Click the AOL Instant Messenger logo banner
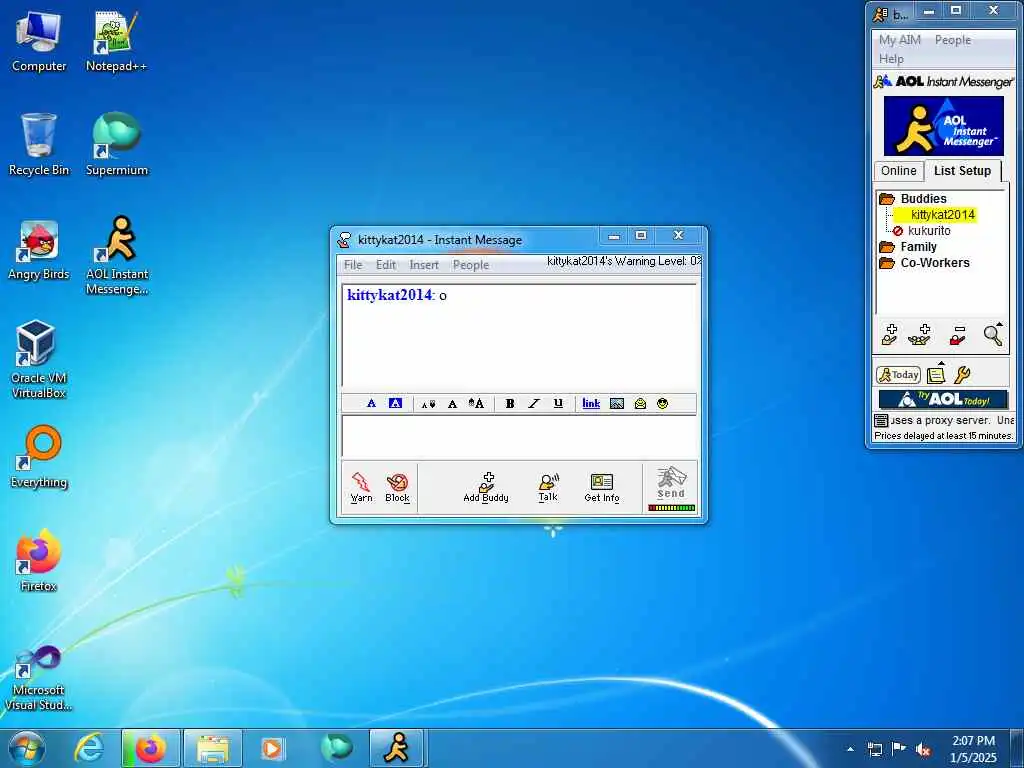This screenshot has width=1024, height=768. coord(943,125)
